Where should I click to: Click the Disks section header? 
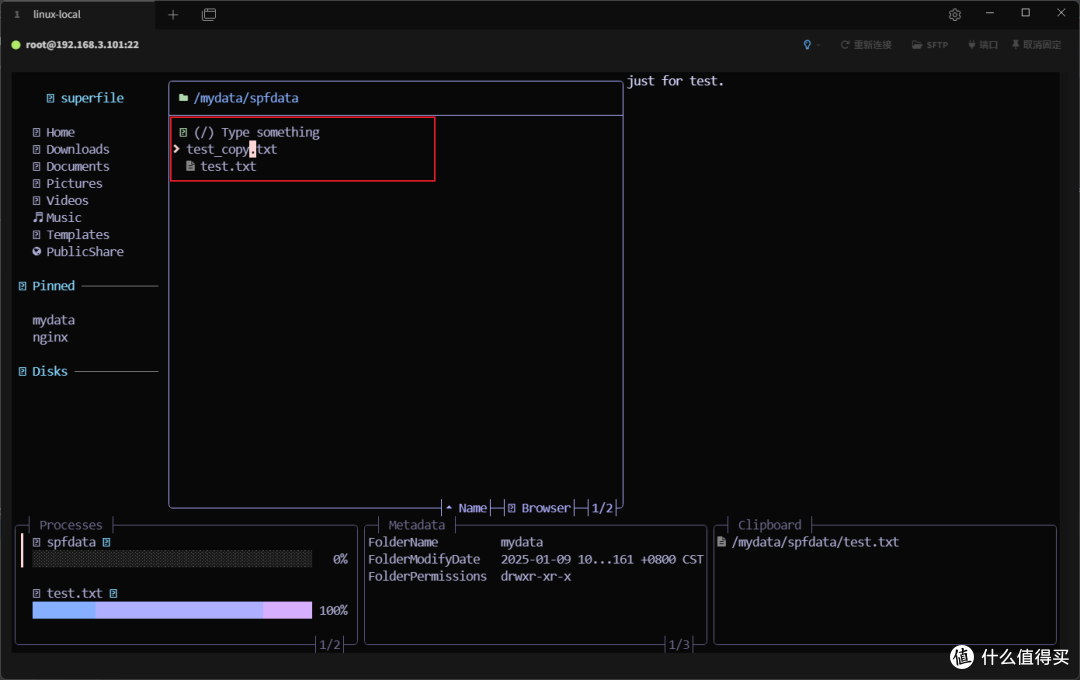(43, 371)
